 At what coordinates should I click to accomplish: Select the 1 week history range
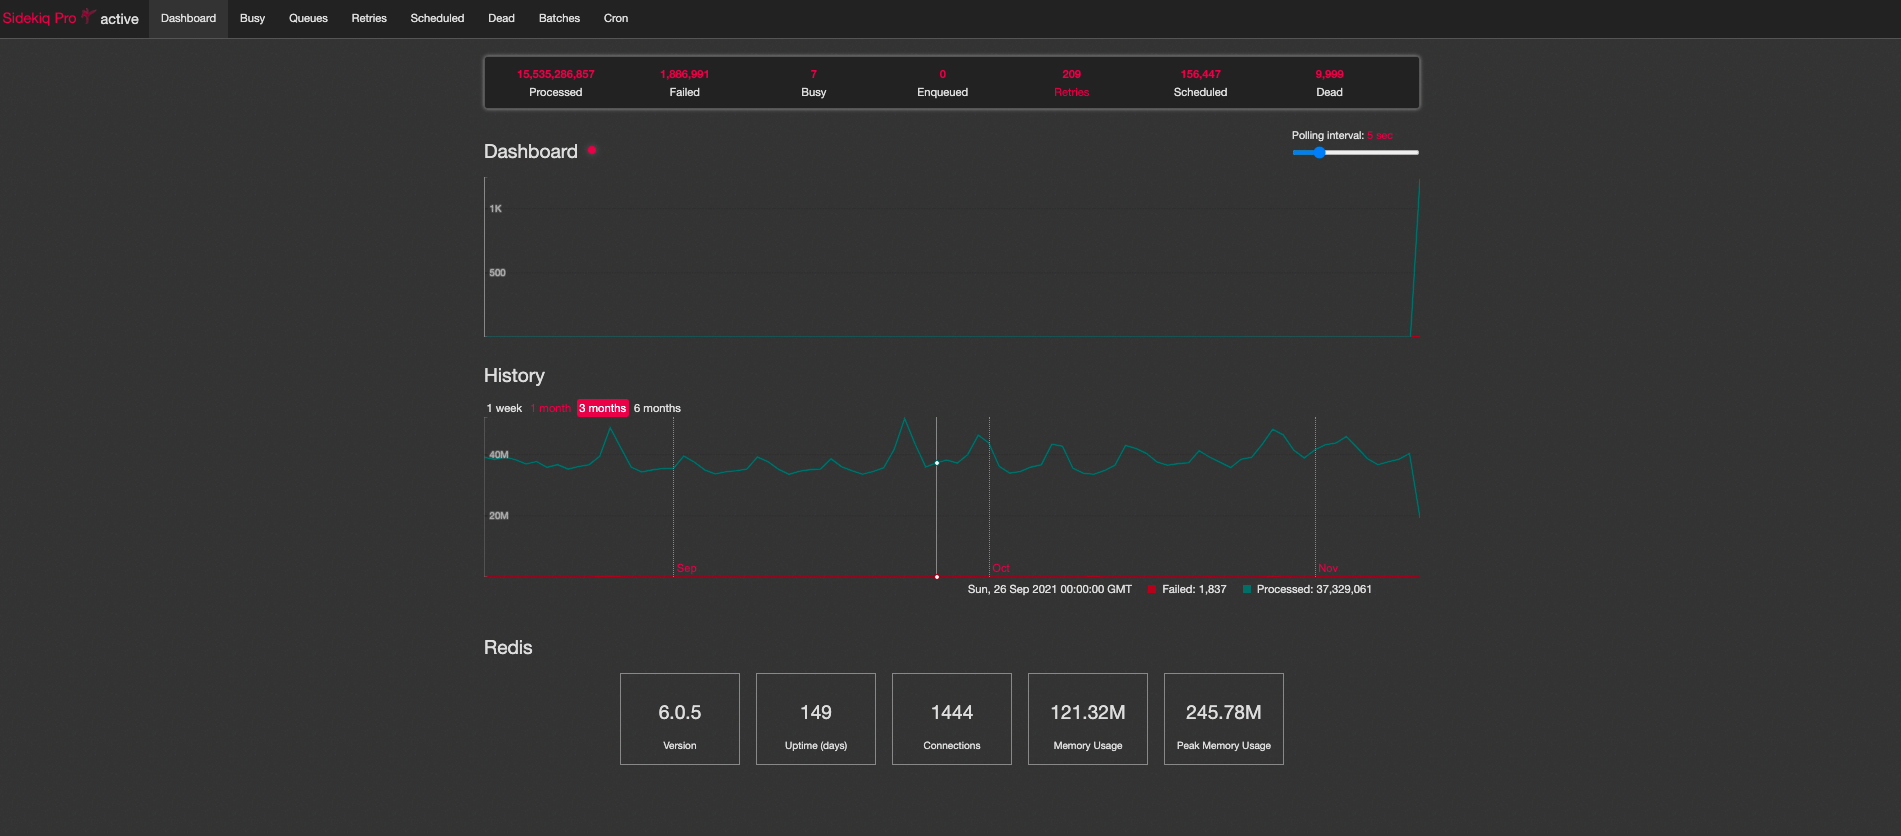504,408
